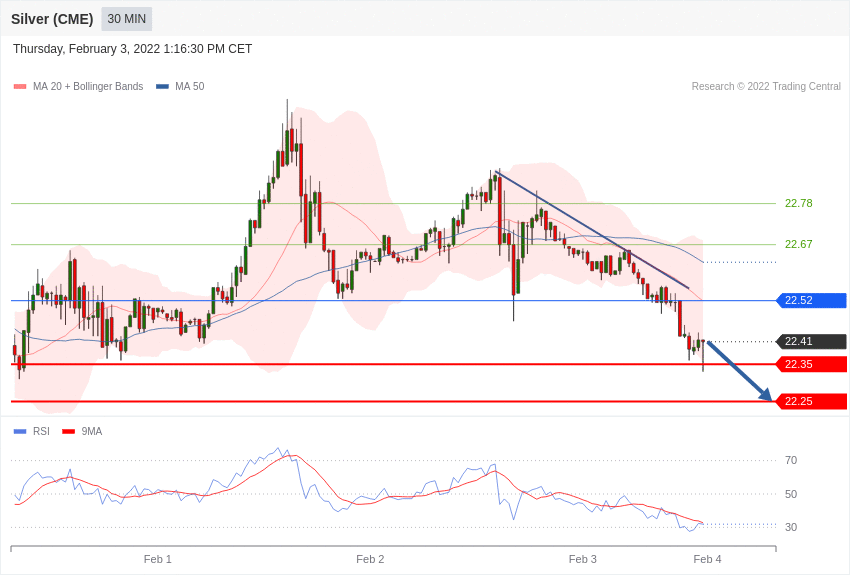The width and height of the screenshot is (850, 576).
Task: Click the 22.67 resistance level label
Action: [x=799, y=244]
